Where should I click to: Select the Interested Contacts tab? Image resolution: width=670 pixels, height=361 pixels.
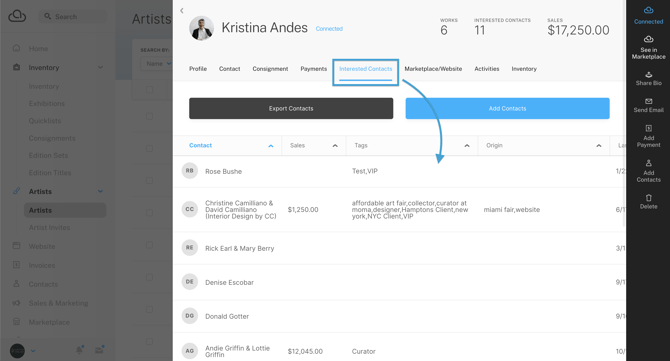365,69
